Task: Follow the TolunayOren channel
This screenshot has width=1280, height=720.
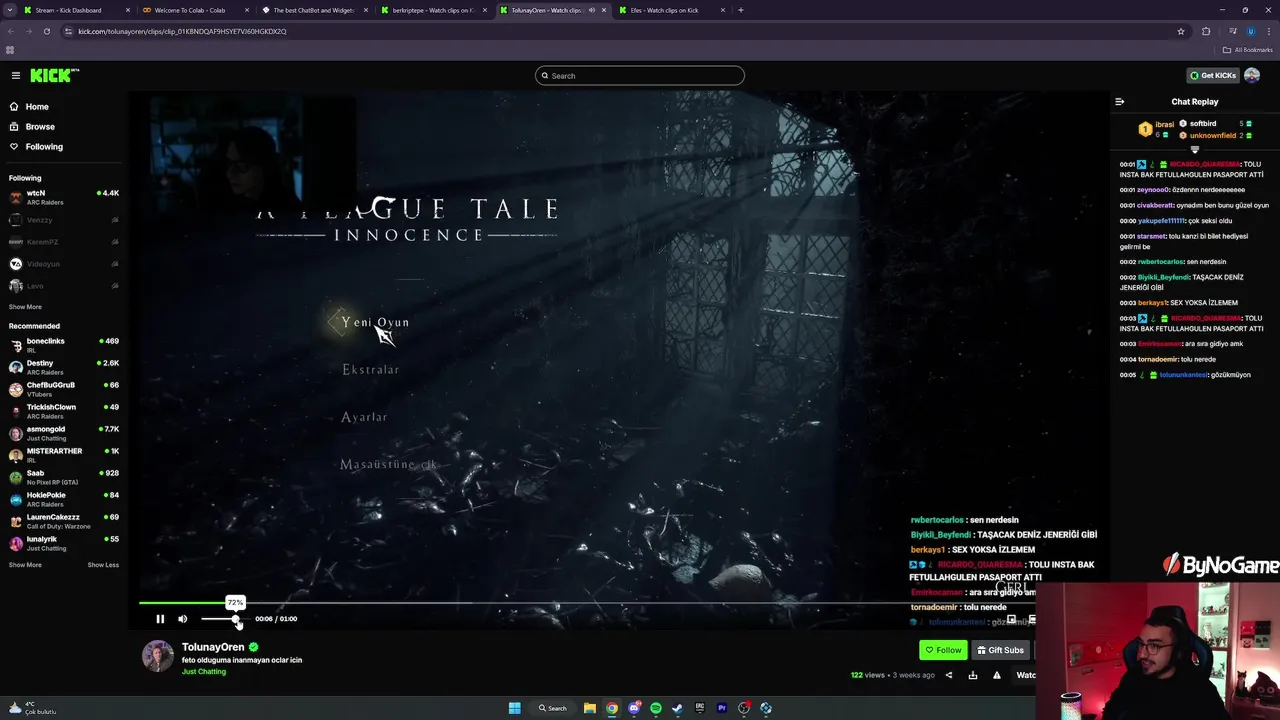Action: [x=943, y=650]
